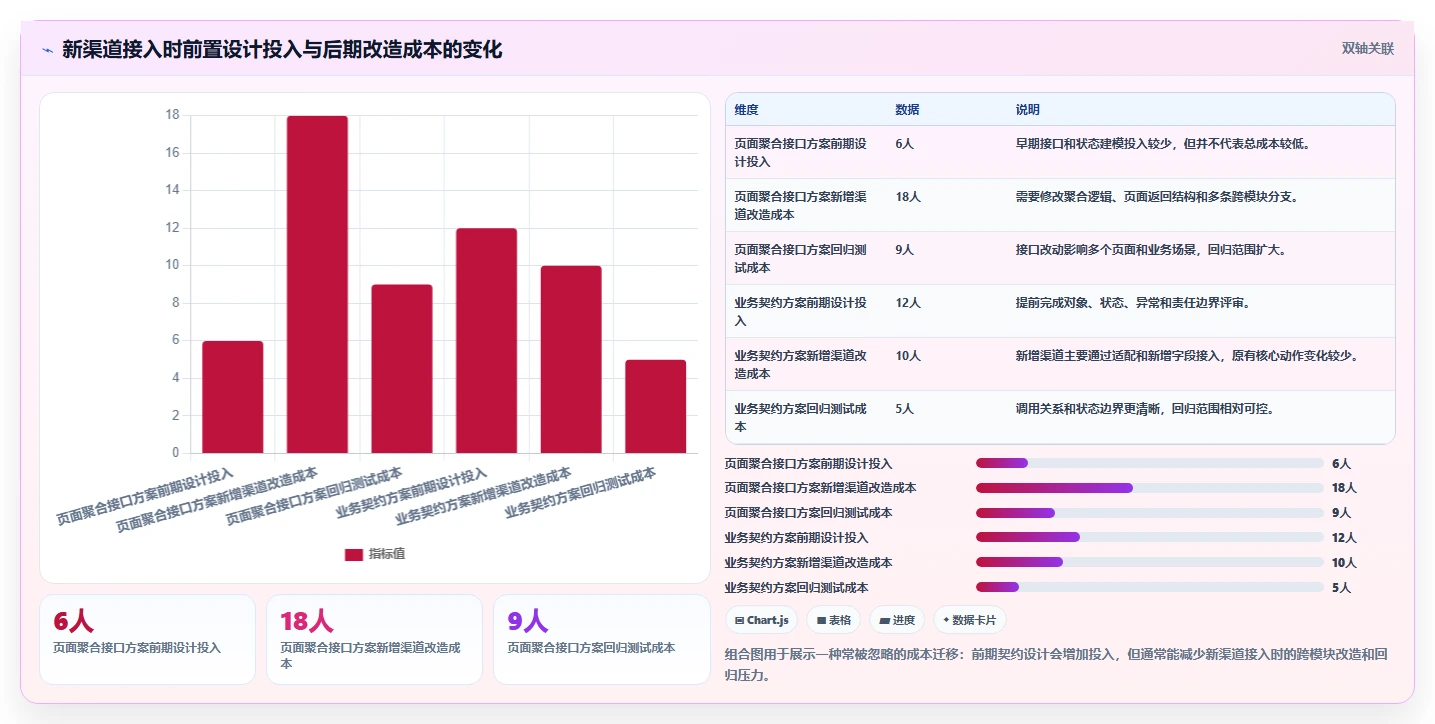Viewport: 1435px width, 724px height.
Task: Open the 18人 data card
Action: click(374, 640)
